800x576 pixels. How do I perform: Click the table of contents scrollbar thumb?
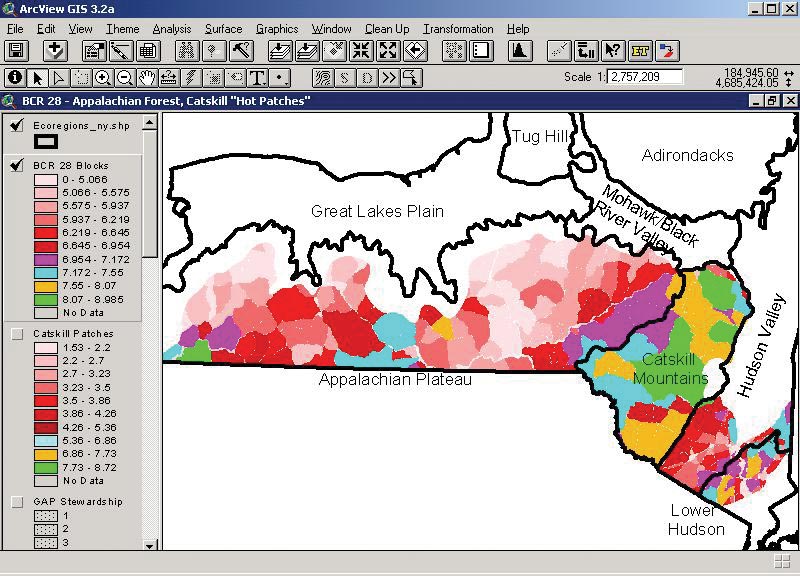click(x=149, y=194)
